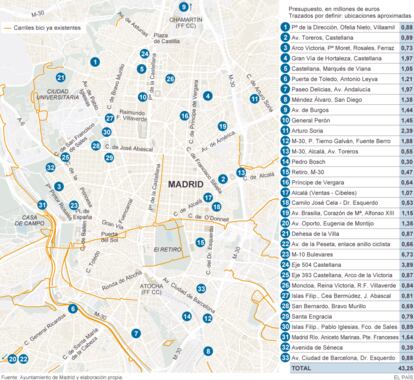Viewport: 414px width, 380px height.
Task: Select marker 33 on Av. Ciudad de Barcelona
Action: [x=201, y=288]
